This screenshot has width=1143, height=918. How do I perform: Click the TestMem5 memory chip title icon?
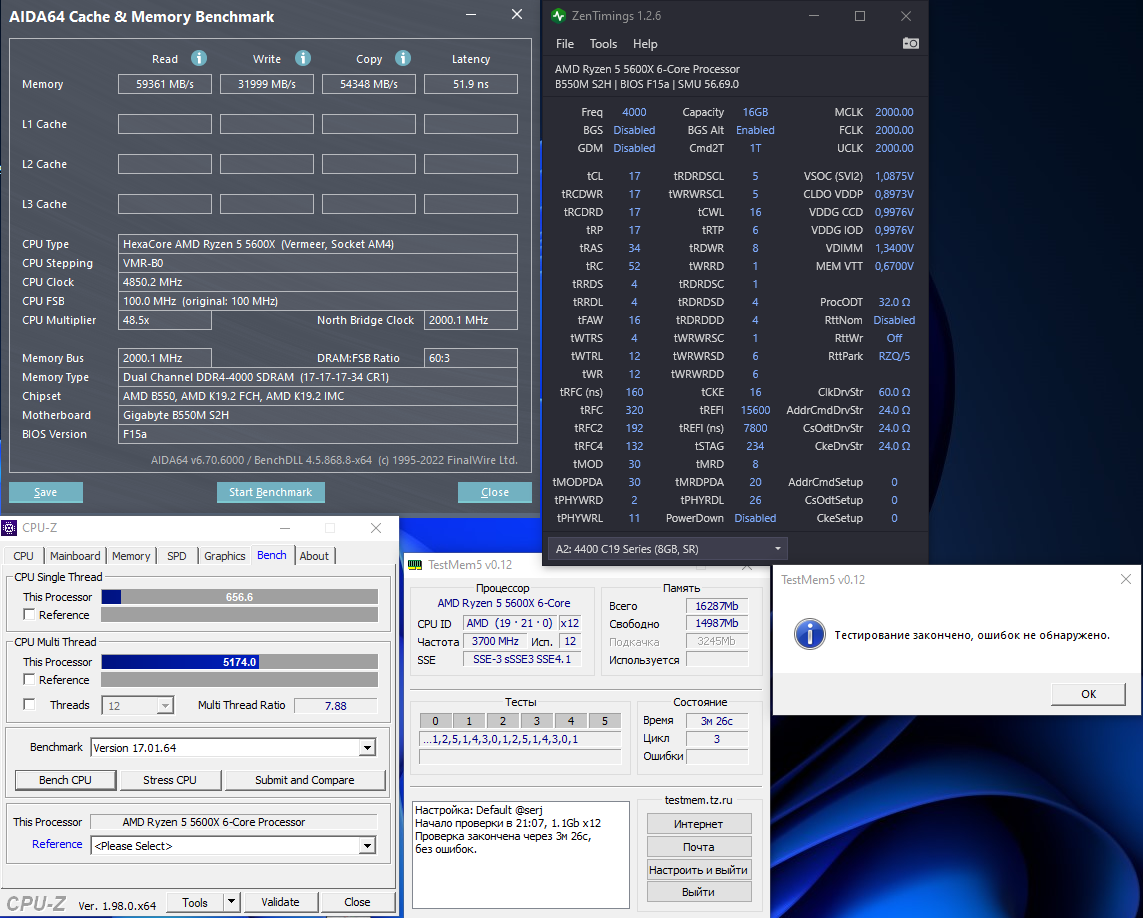click(414, 564)
